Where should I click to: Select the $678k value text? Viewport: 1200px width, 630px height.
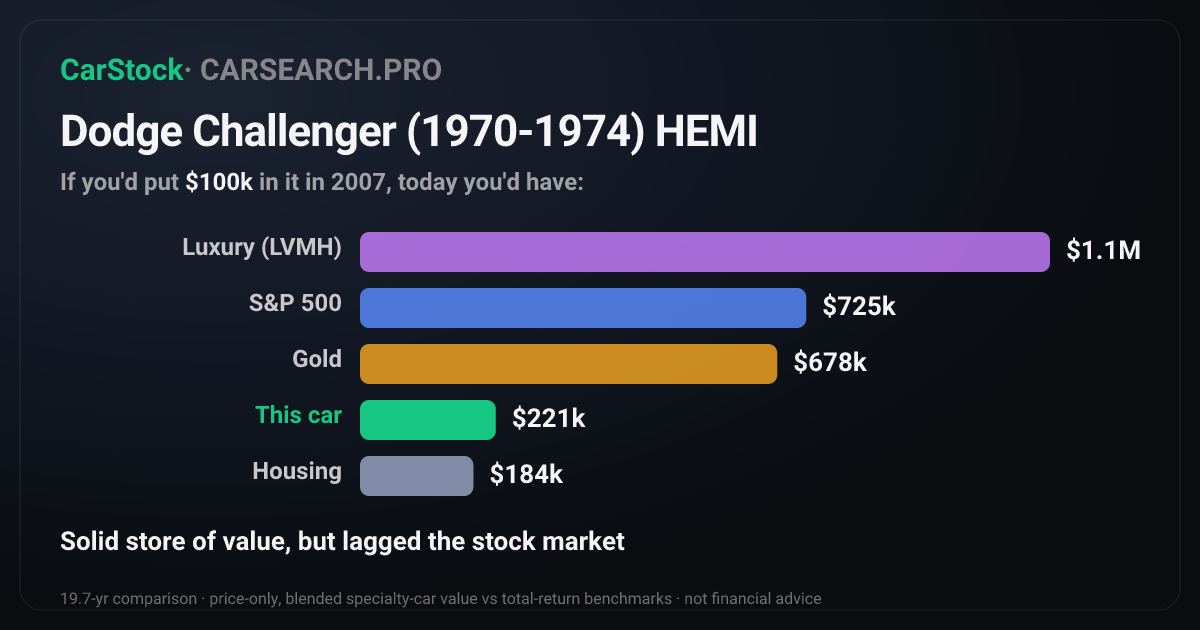[x=830, y=363]
